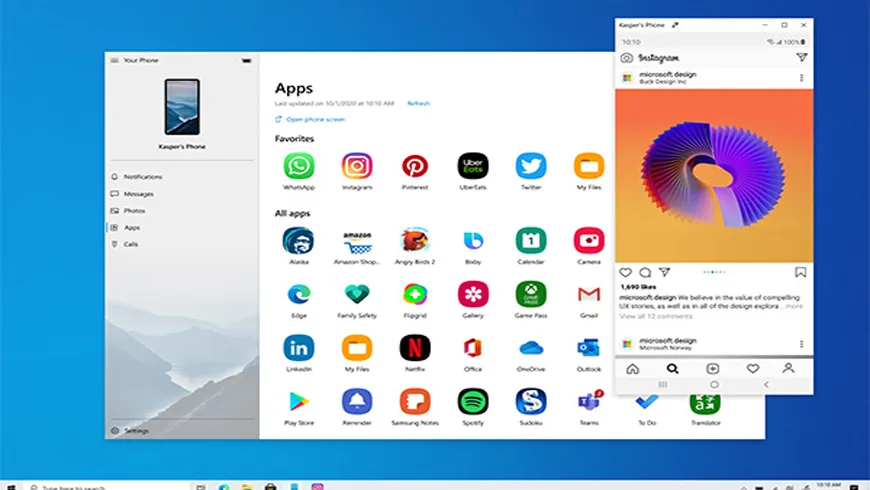Share the Instagram post via send icon

click(664, 272)
